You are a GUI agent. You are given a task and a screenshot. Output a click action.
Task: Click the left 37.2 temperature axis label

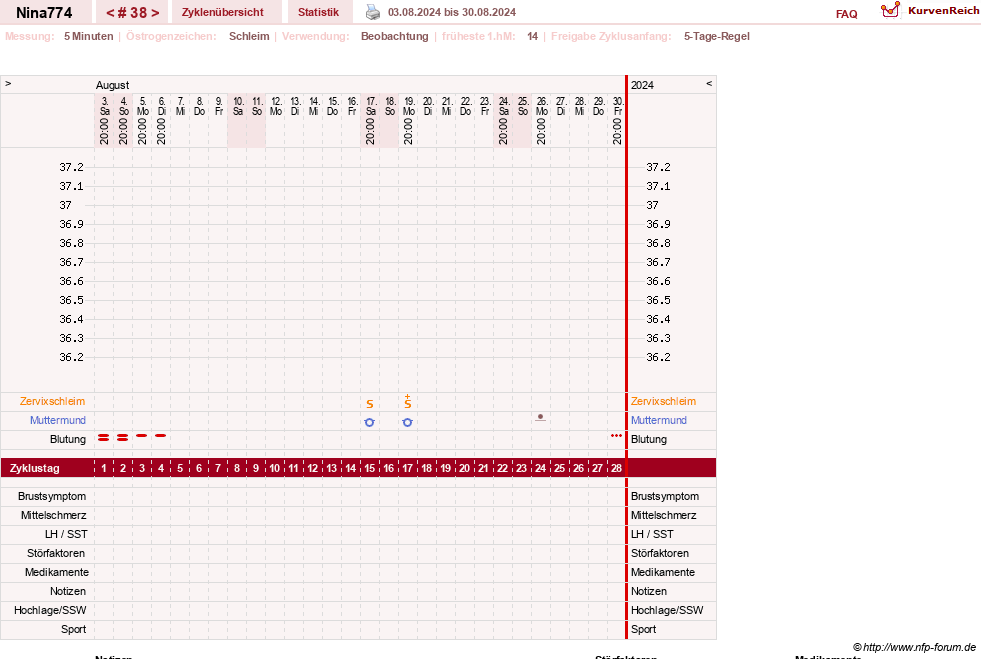pos(71,167)
